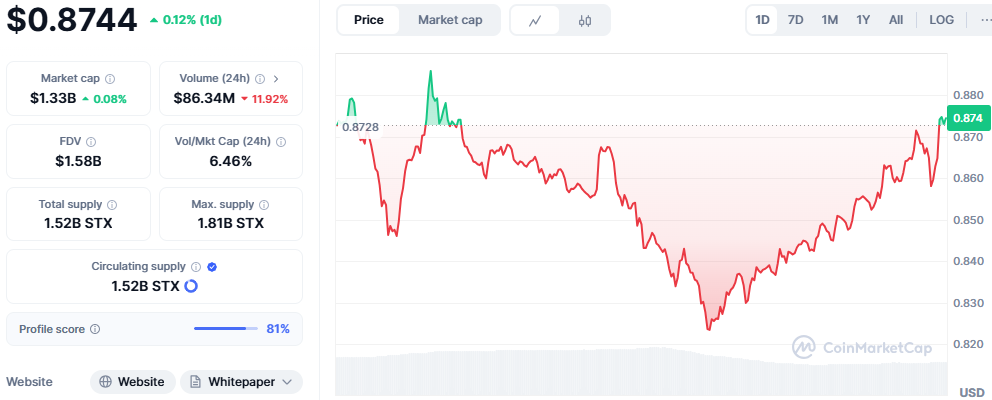Expand the Whitepaper dropdown

point(241,382)
